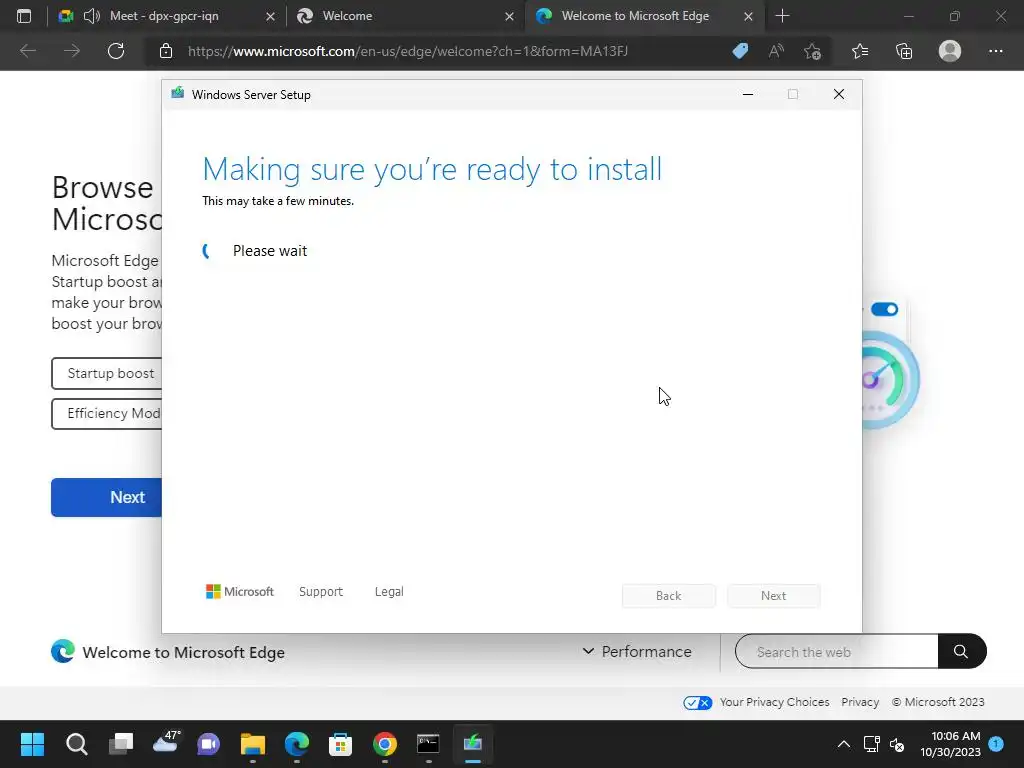Refresh the Edge page
Image resolution: width=1024 pixels, height=768 pixels.
tap(116, 51)
